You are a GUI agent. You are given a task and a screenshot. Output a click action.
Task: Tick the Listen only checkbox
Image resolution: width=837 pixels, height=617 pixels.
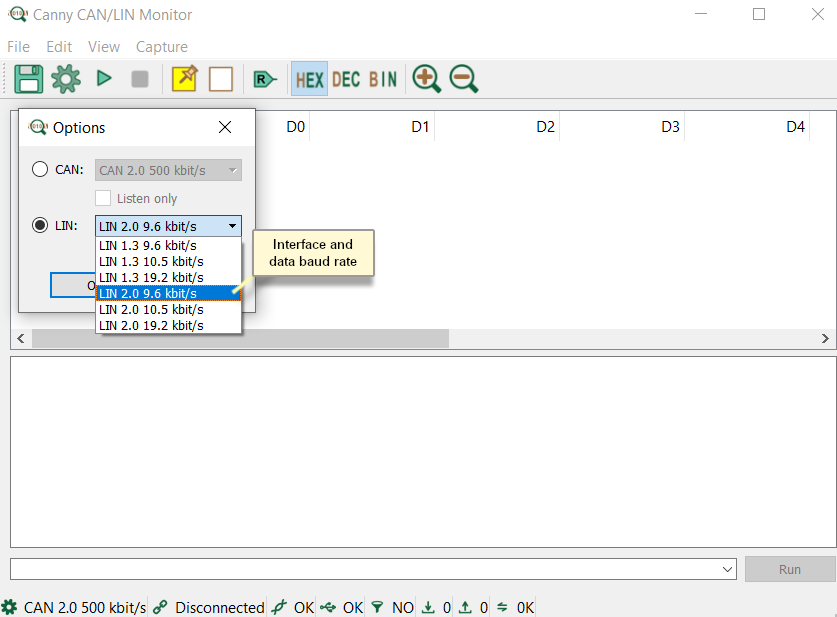tap(103, 198)
